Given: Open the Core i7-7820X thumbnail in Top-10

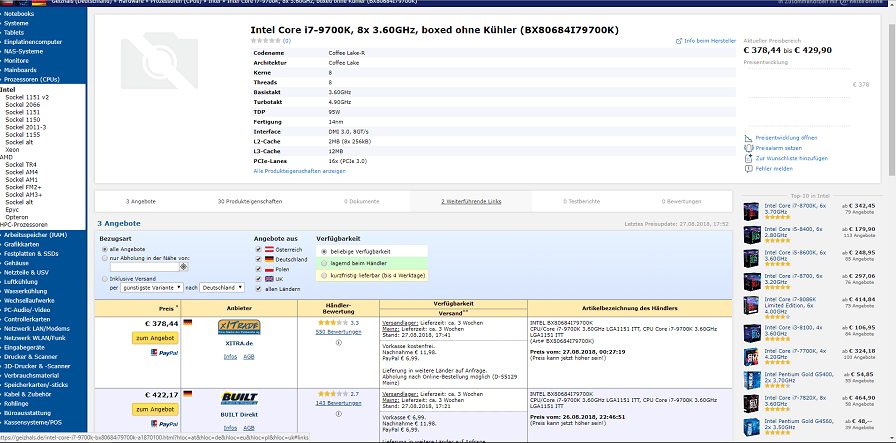Looking at the screenshot, I should (750, 404).
